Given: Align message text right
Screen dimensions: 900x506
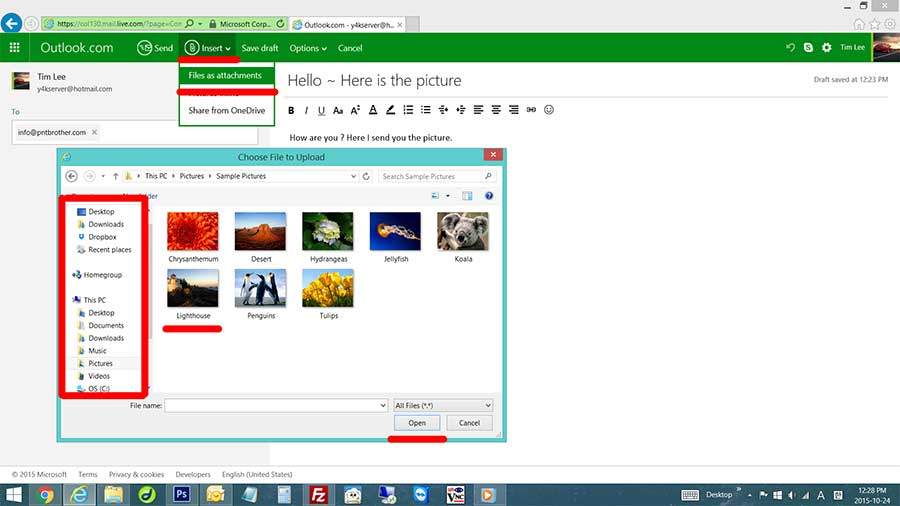Looking at the screenshot, I should (514, 110).
